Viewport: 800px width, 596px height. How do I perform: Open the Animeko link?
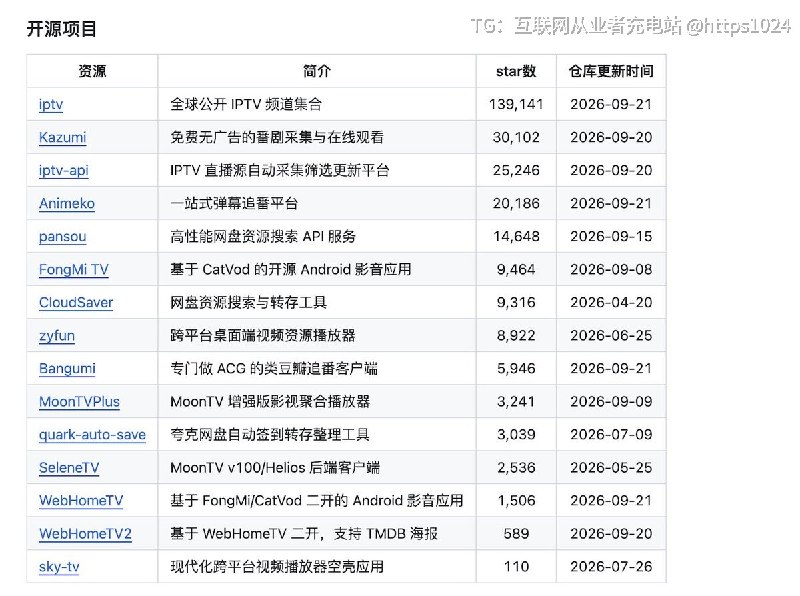point(67,204)
